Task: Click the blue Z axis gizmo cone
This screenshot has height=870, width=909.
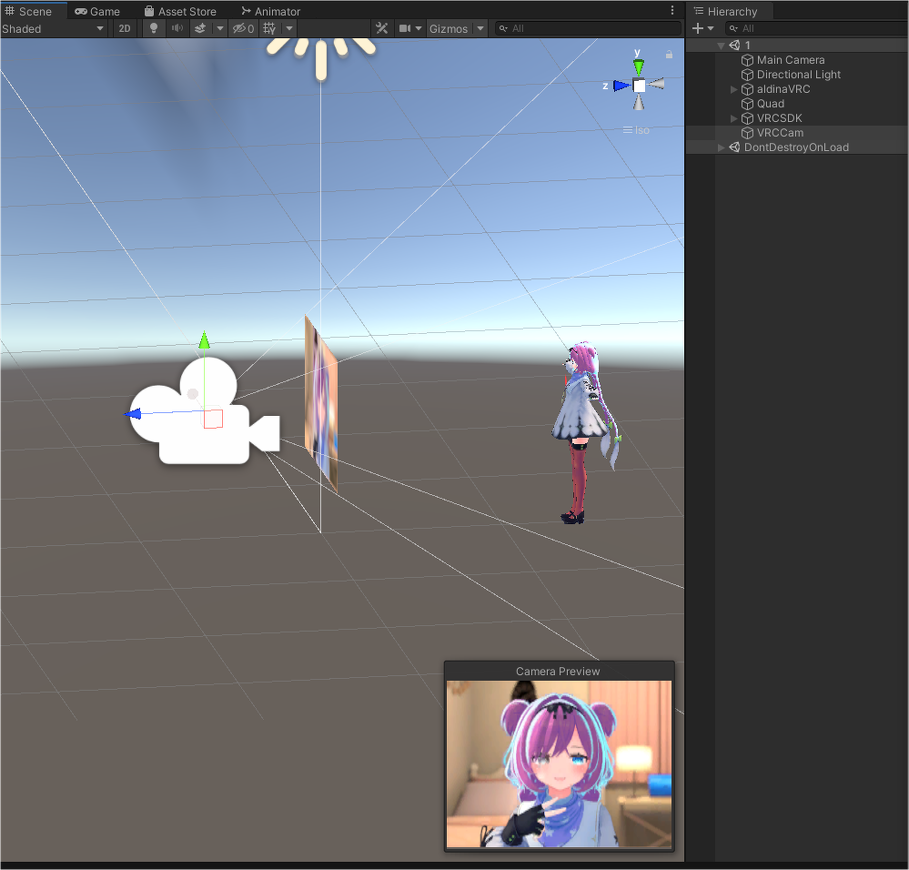Action: tap(621, 86)
